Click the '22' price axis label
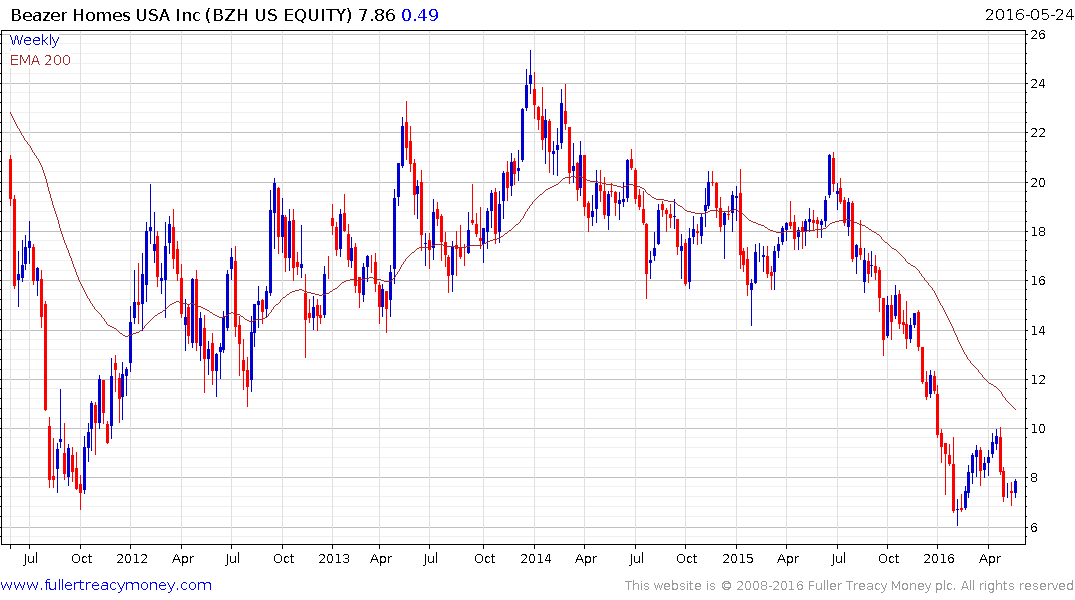Viewport: 1075px width, 600px height. pos(1038,133)
